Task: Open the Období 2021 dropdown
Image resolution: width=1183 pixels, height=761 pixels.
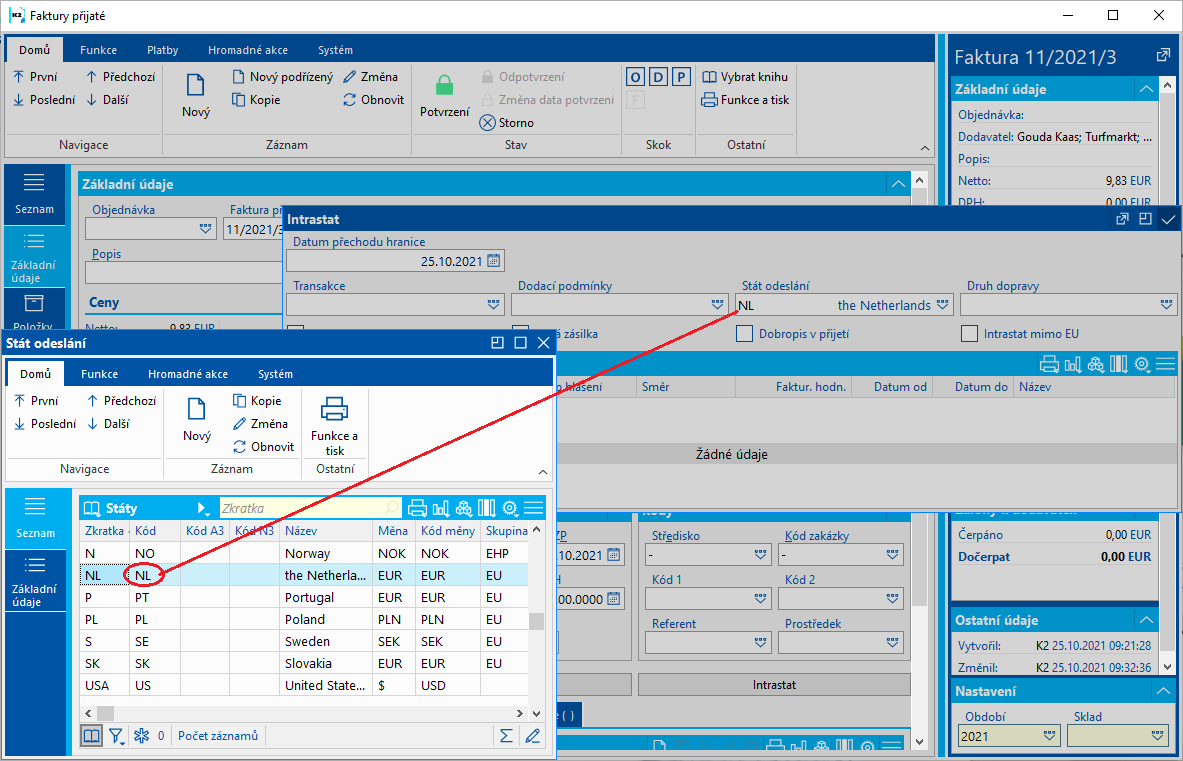Action: [x=1049, y=736]
